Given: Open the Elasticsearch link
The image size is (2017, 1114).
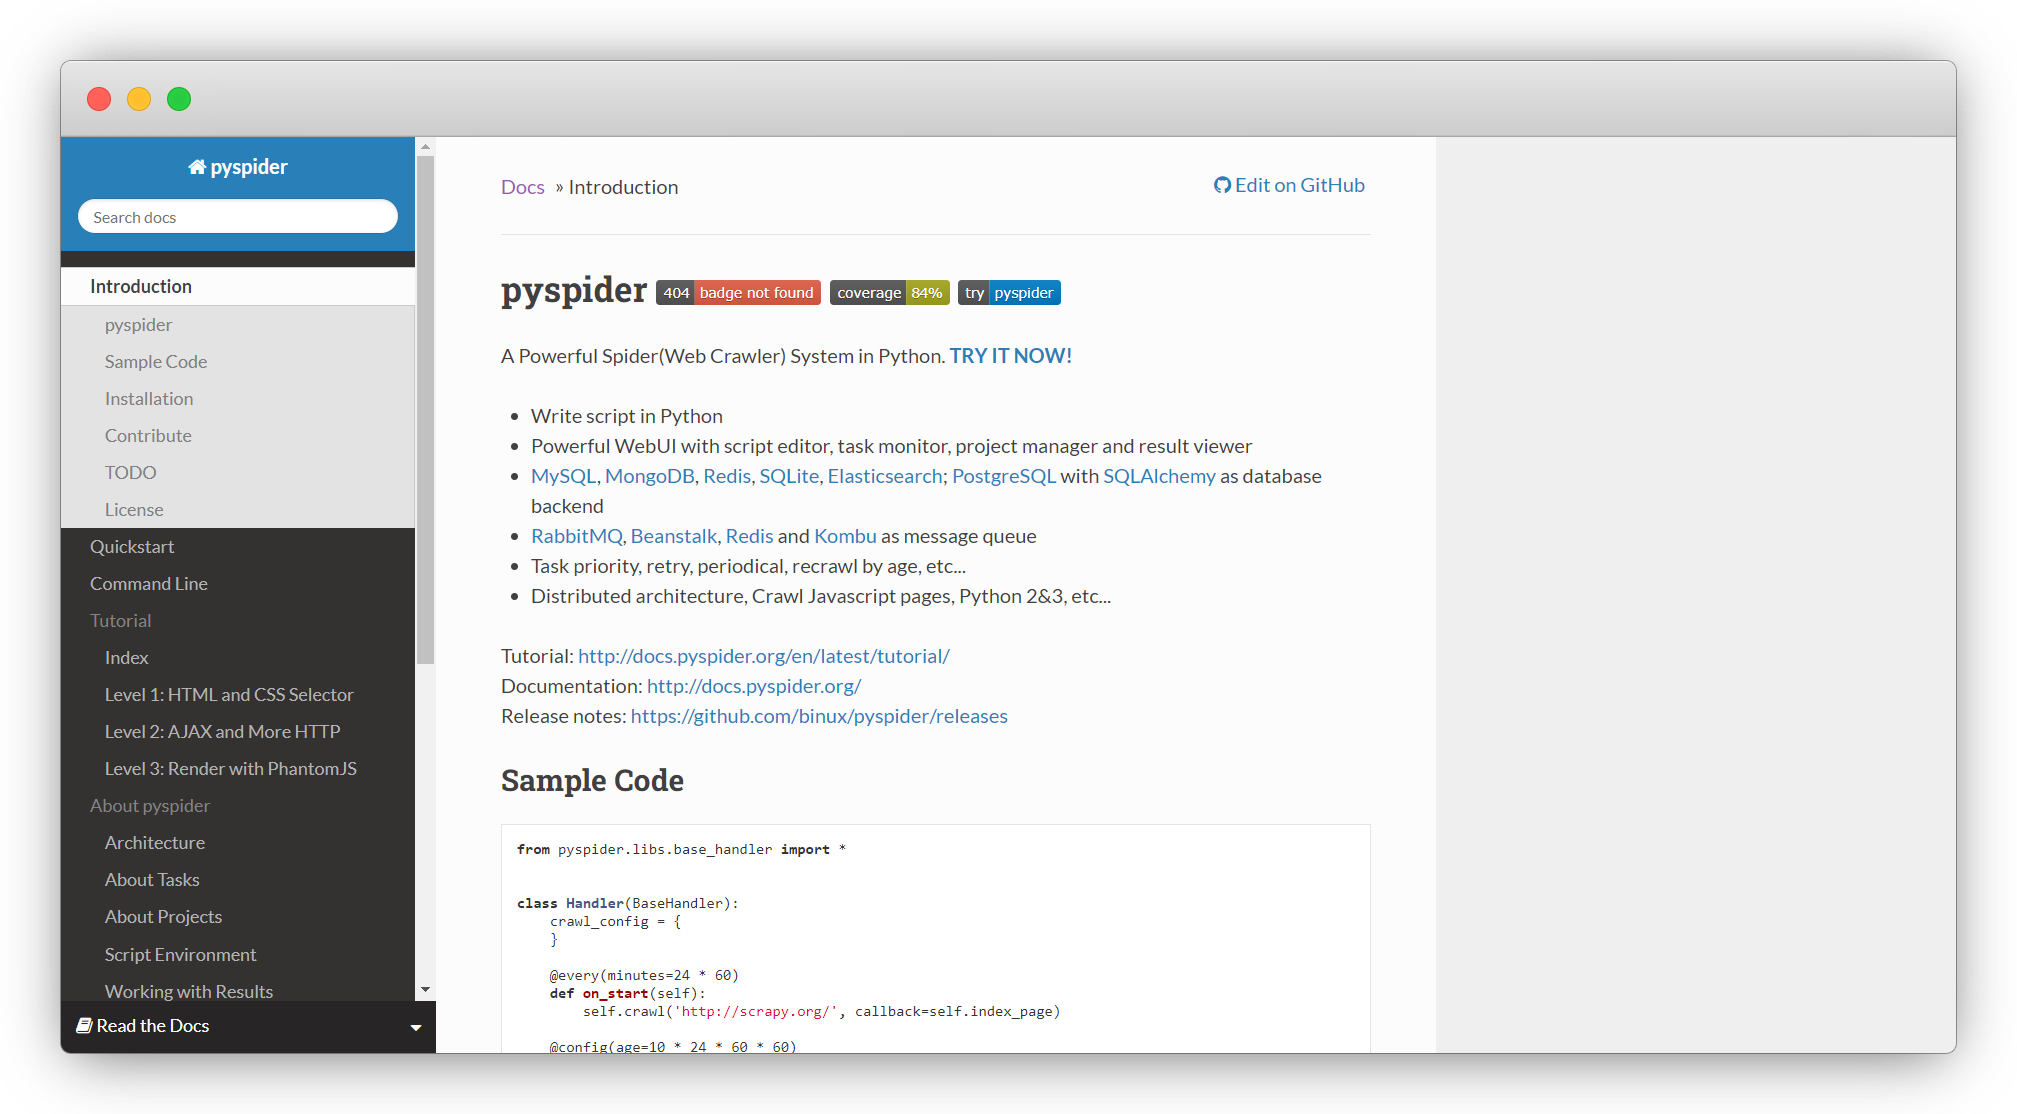Looking at the screenshot, I should 885,476.
